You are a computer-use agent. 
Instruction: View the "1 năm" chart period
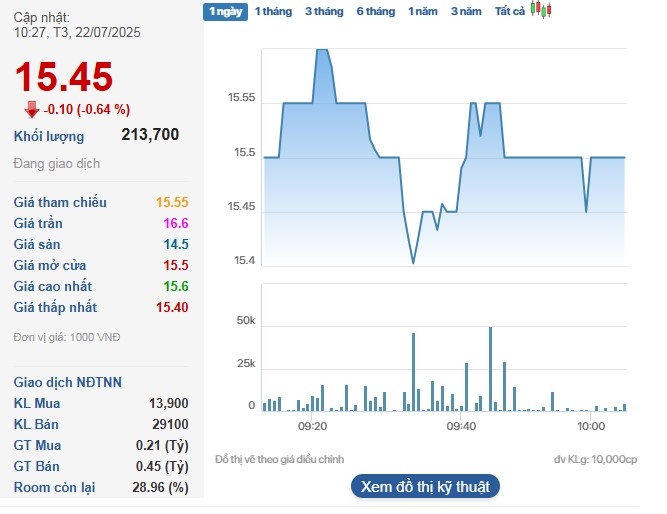click(422, 11)
